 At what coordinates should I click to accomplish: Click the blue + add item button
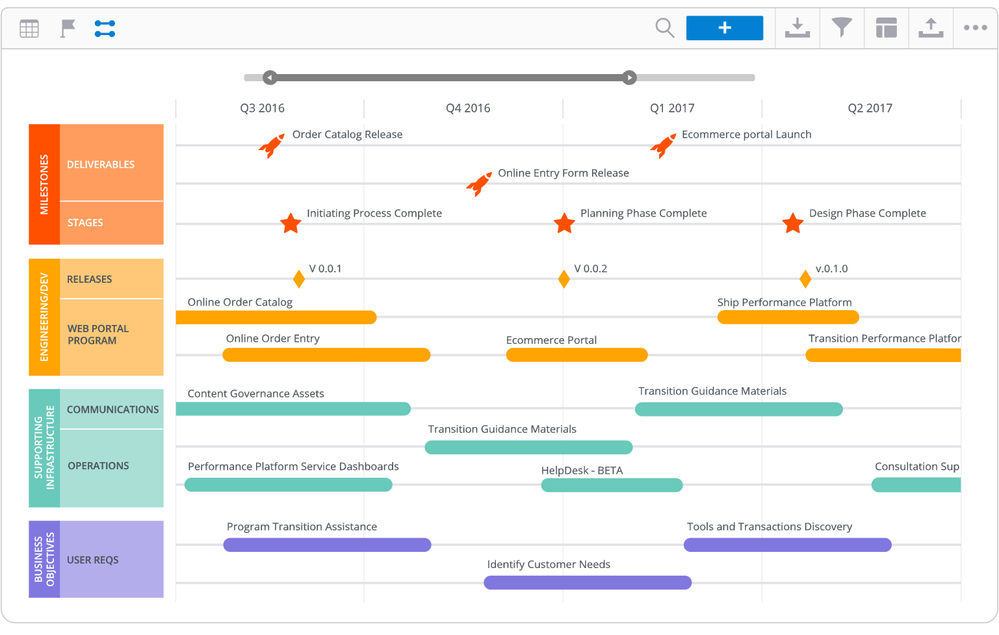tap(724, 27)
